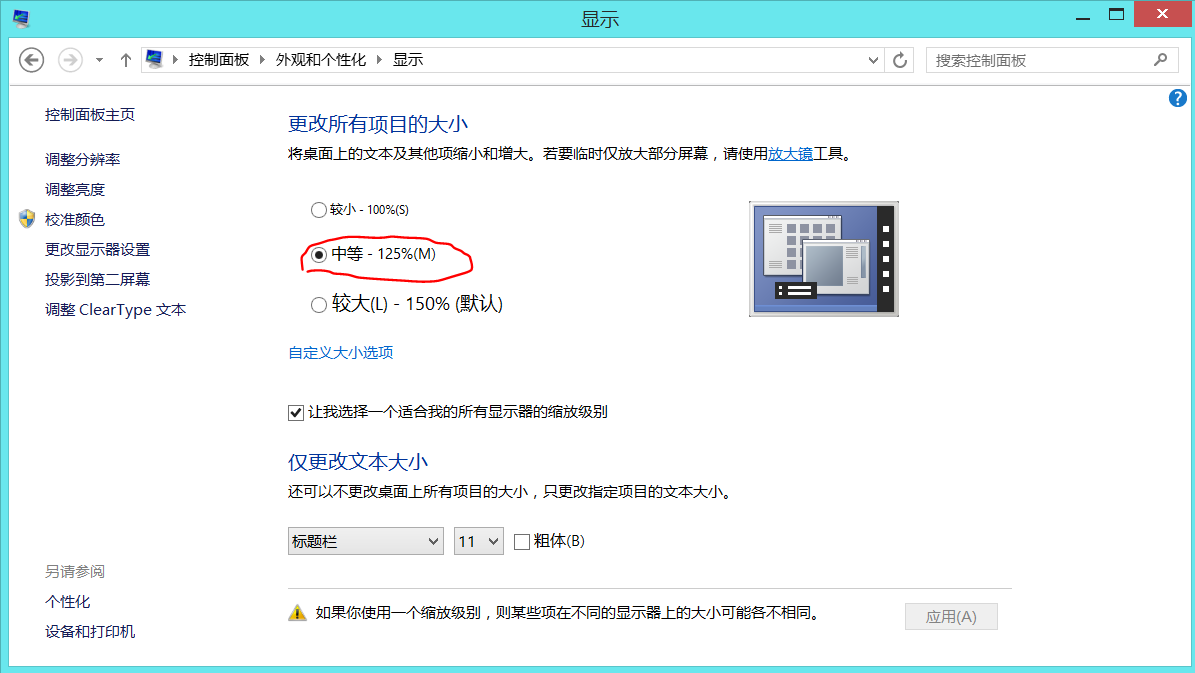Open 个性化 under 另请参阅
The image size is (1195, 673).
[67, 601]
